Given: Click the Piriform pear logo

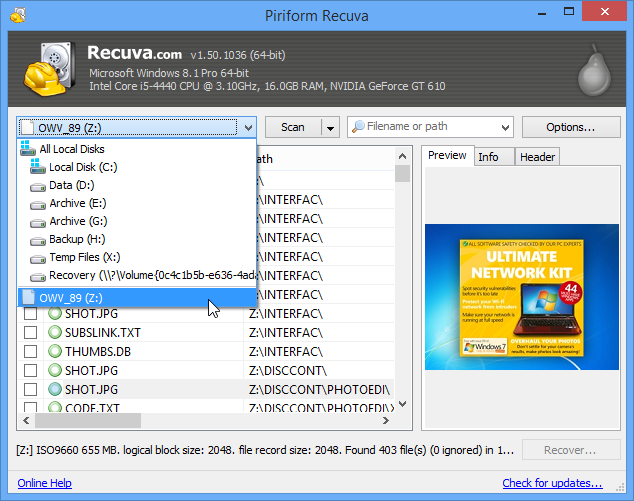Looking at the screenshot, I should point(594,70).
